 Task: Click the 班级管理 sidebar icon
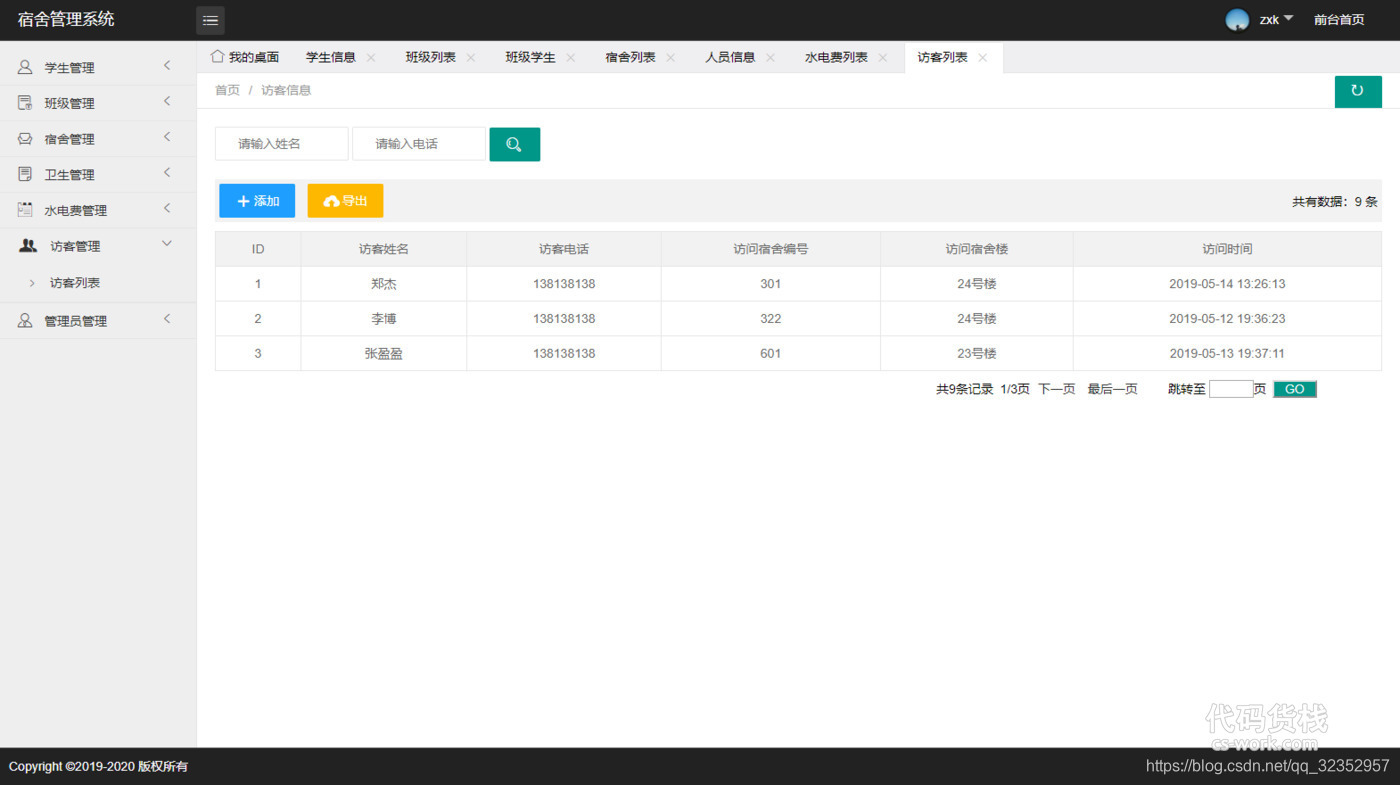25,103
